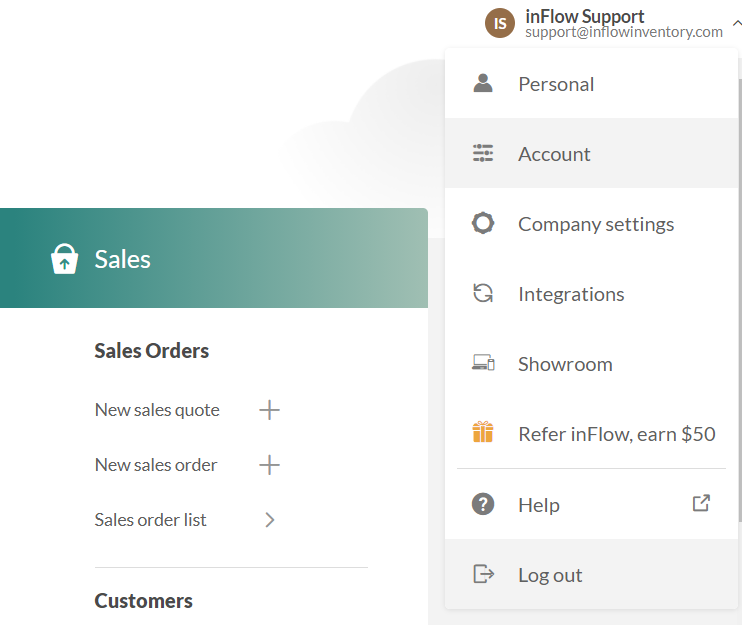Click the Help question mark icon
742x625 pixels.
pyautogui.click(x=483, y=504)
